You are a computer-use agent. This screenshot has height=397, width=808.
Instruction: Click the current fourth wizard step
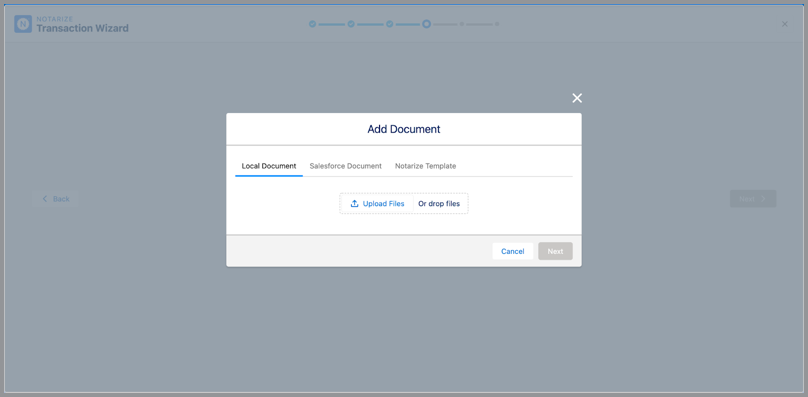pyautogui.click(x=426, y=24)
